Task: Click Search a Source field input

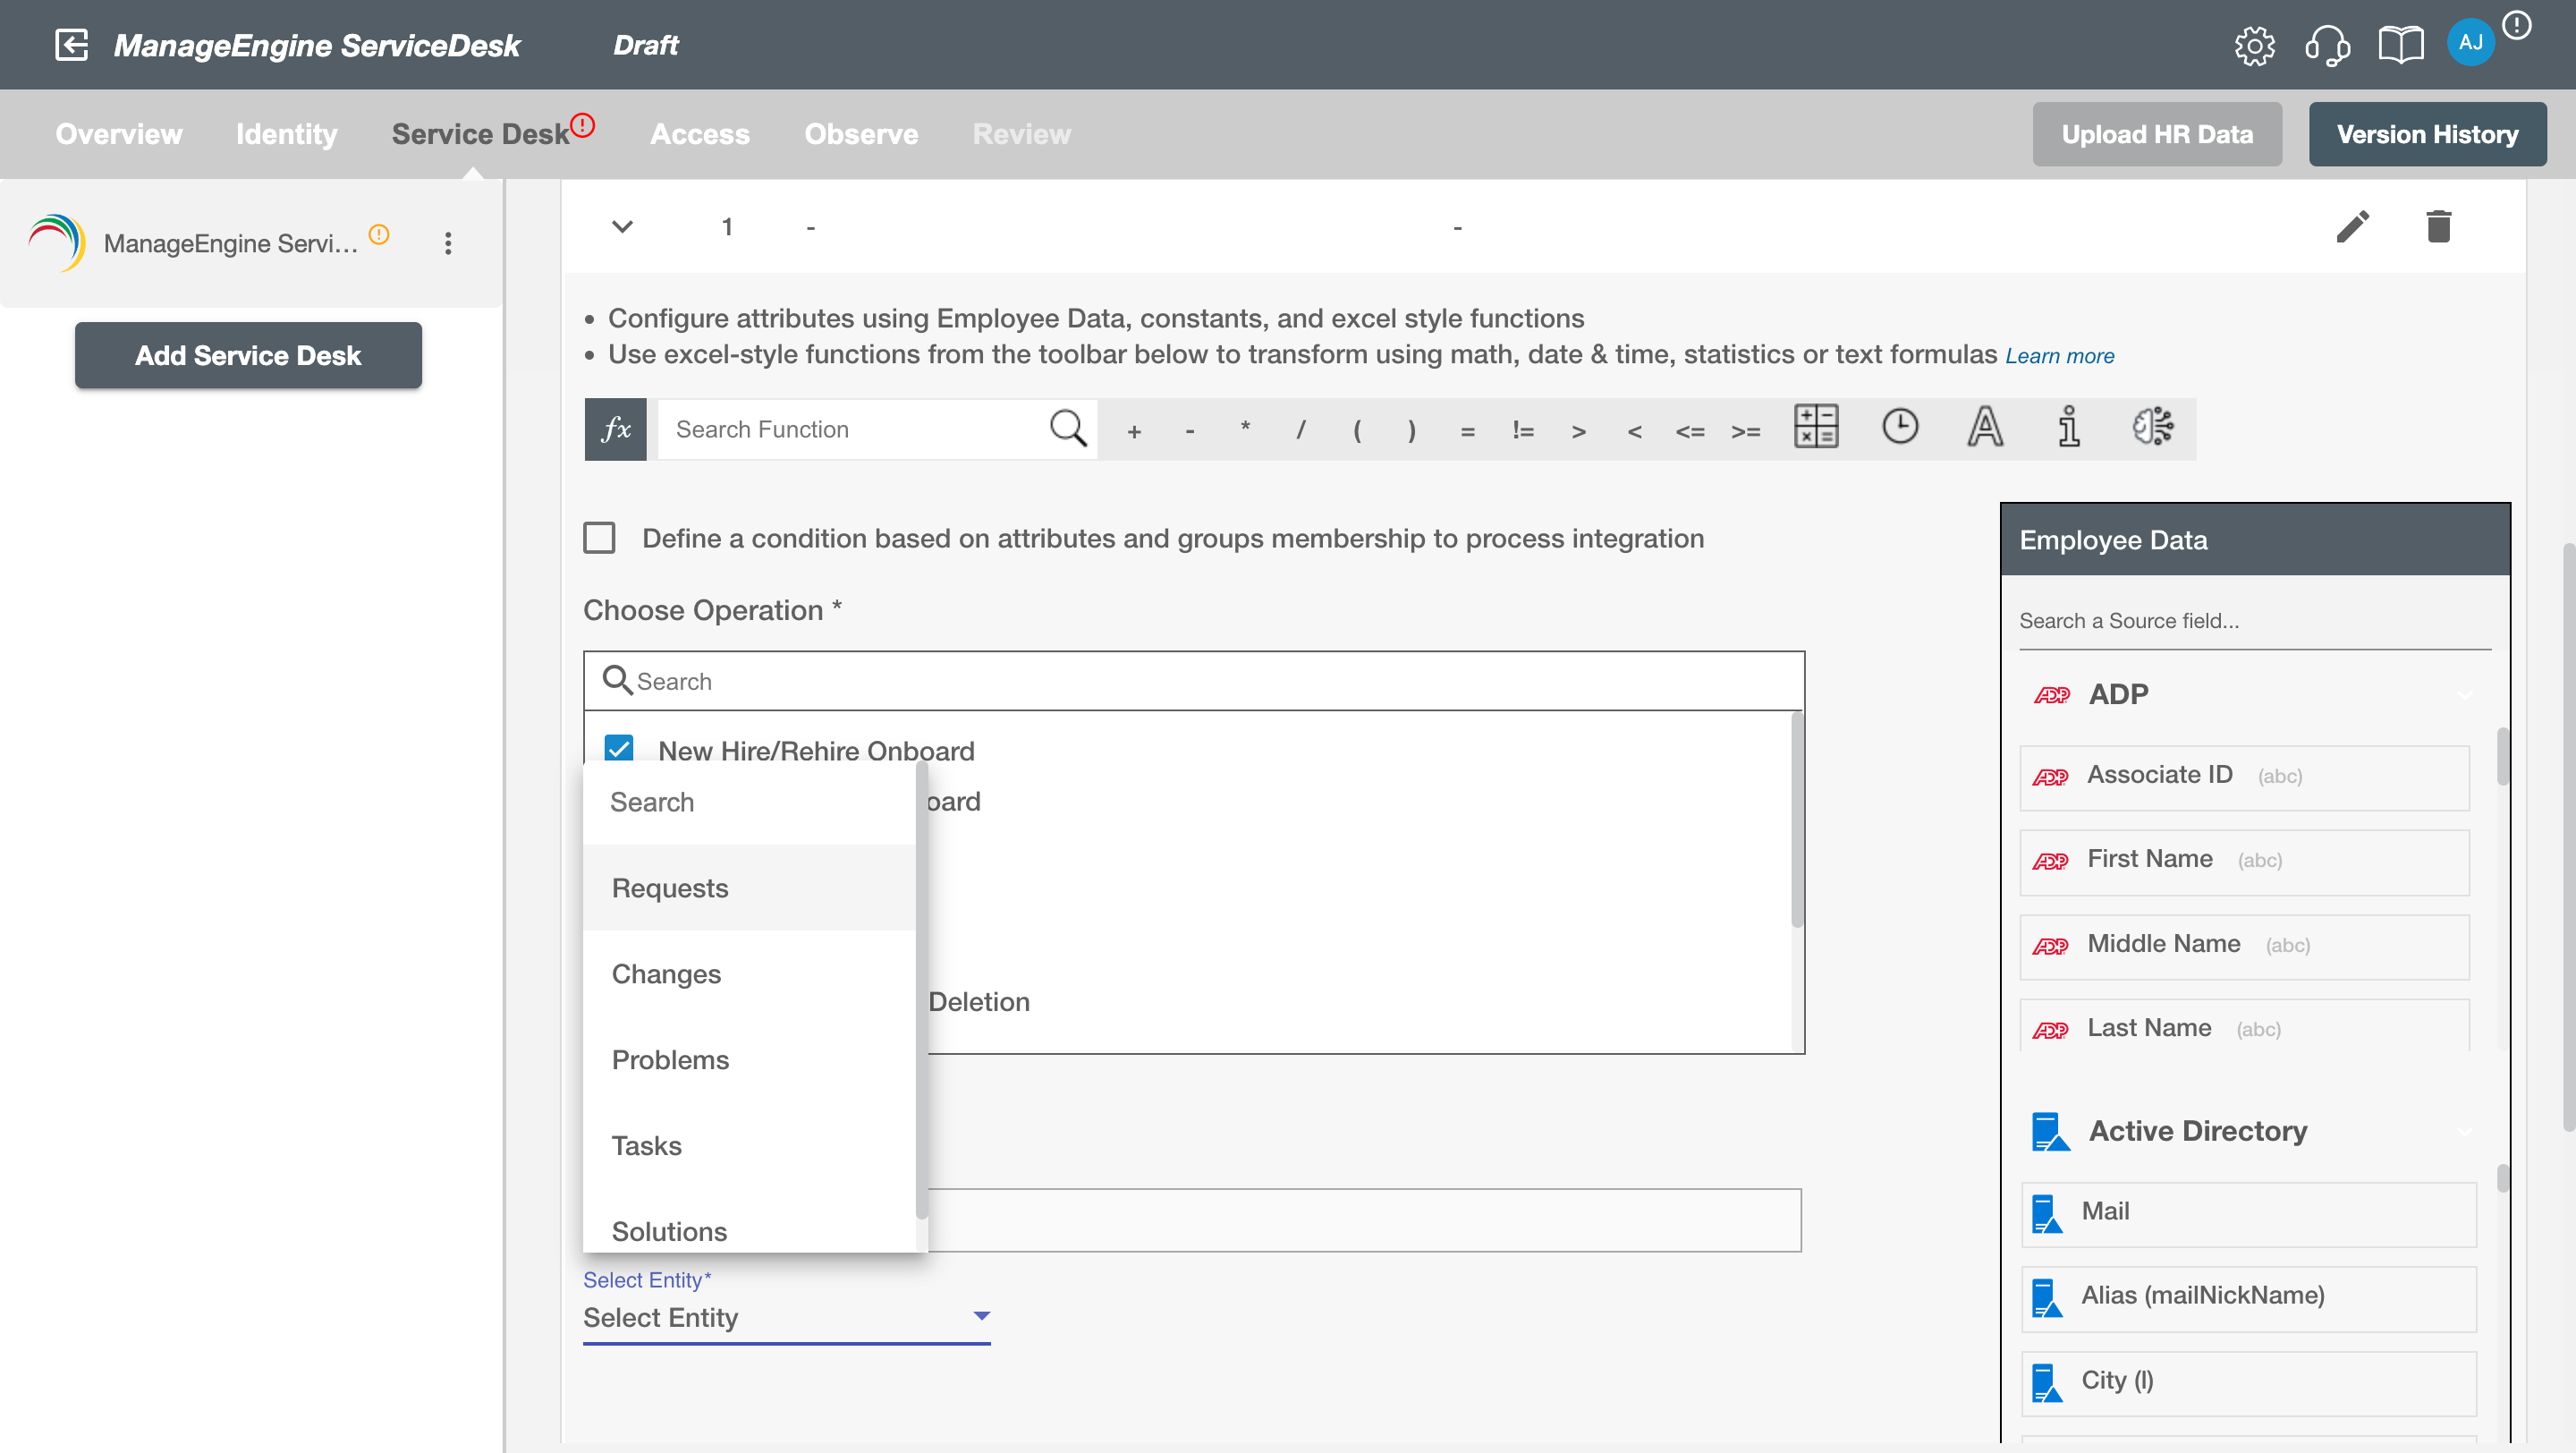Action: [x=2254, y=621]
